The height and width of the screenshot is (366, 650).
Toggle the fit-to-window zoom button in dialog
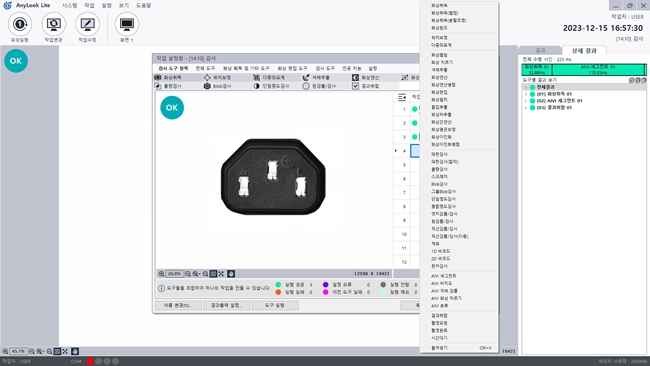click(213, 274)
